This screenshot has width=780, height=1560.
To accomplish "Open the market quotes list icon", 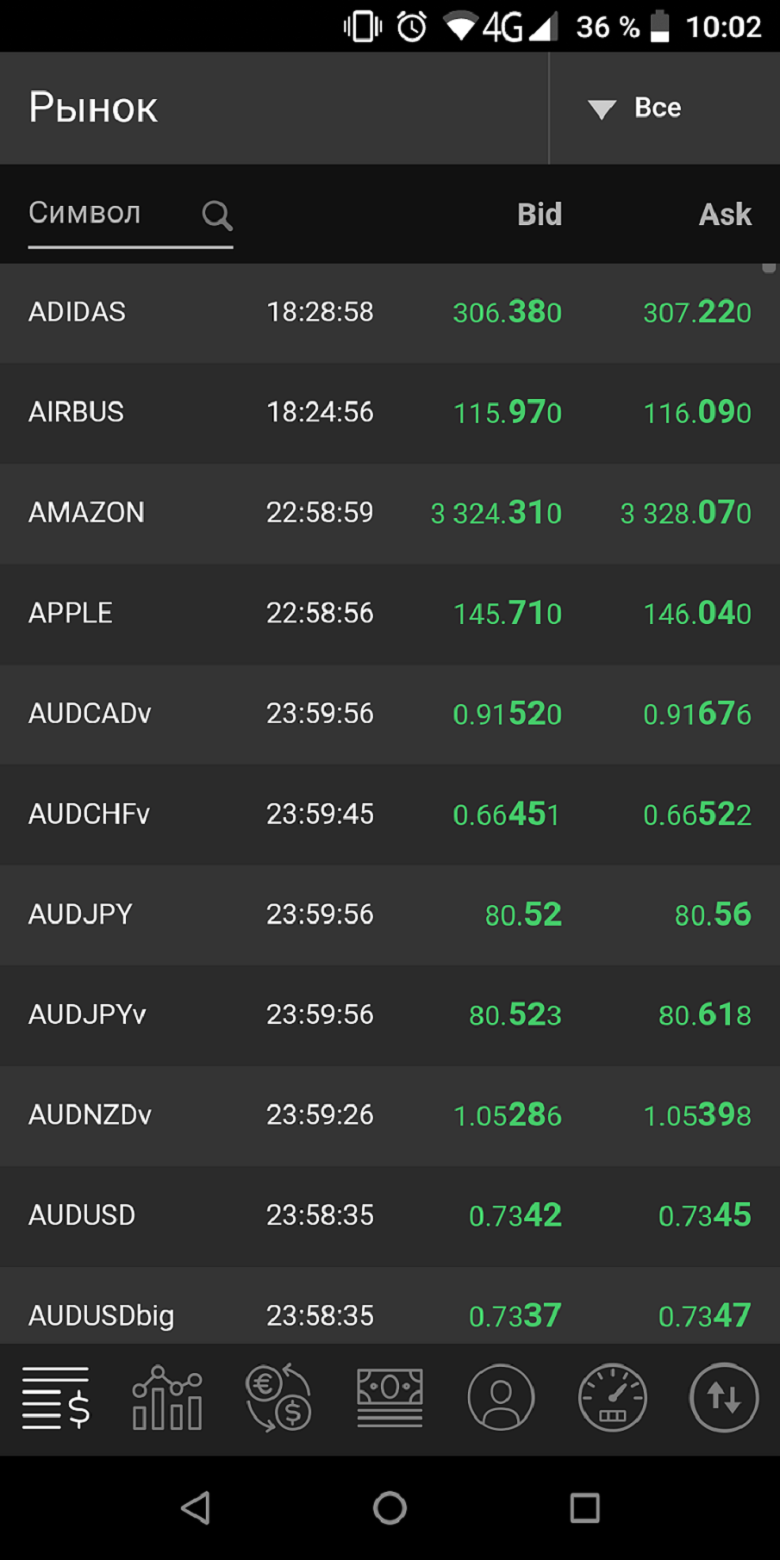I will (x=56, y=1397).
